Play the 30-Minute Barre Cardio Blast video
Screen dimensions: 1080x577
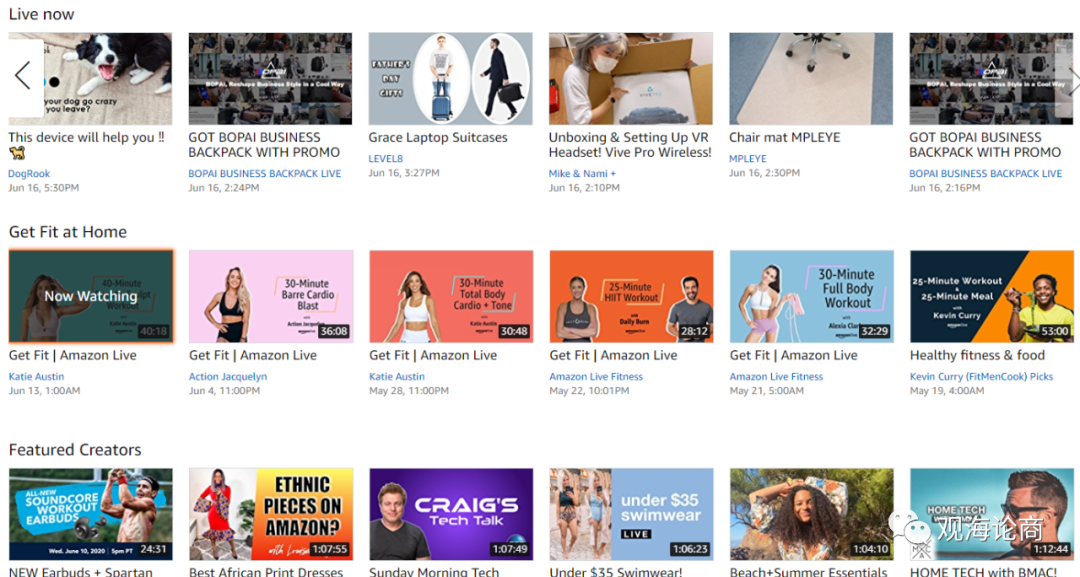pyautogui.click(x=271, y=296)
